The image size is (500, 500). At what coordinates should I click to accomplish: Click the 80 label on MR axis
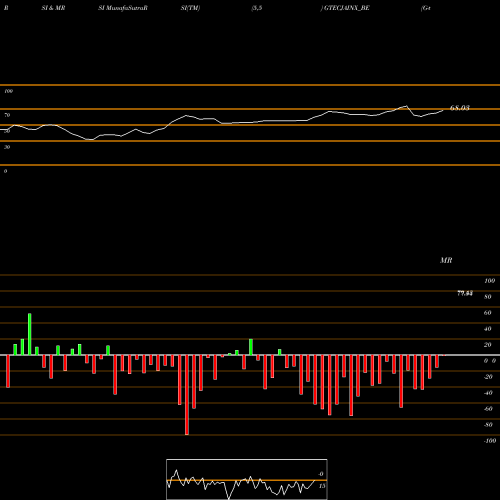(488, 297)
